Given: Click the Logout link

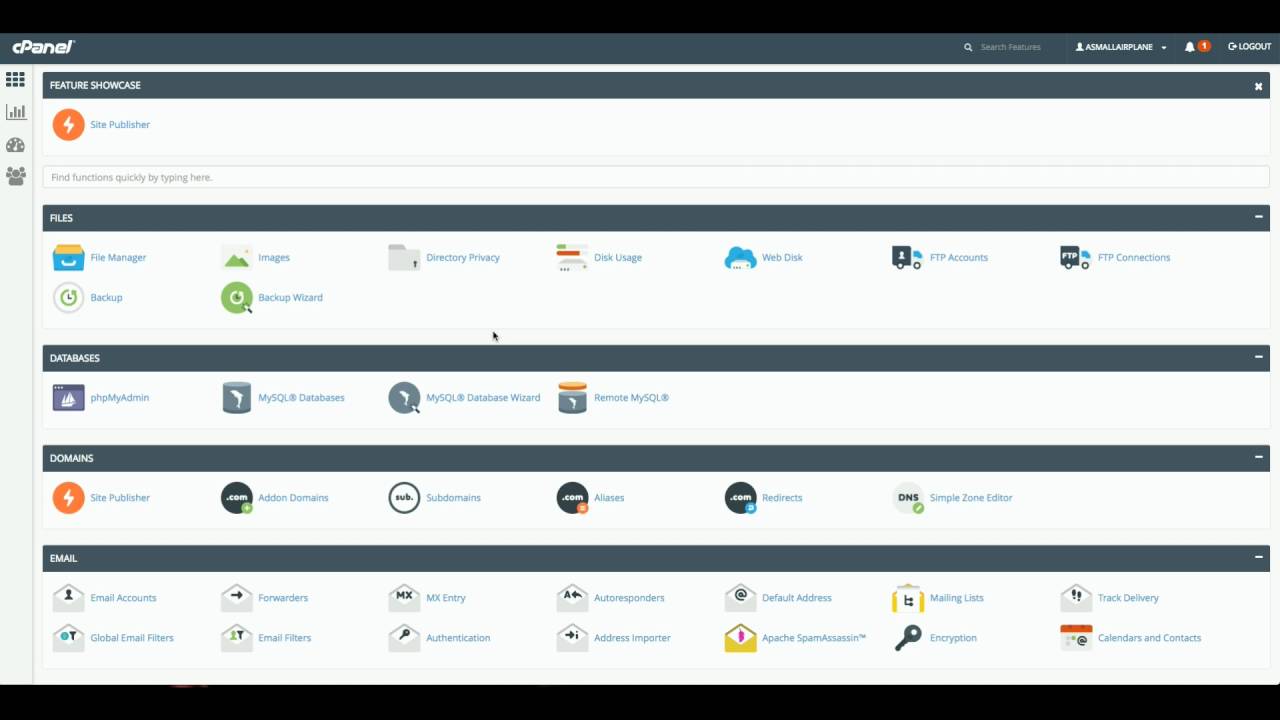Looking at the screenshot, I should pos(1250,47).
